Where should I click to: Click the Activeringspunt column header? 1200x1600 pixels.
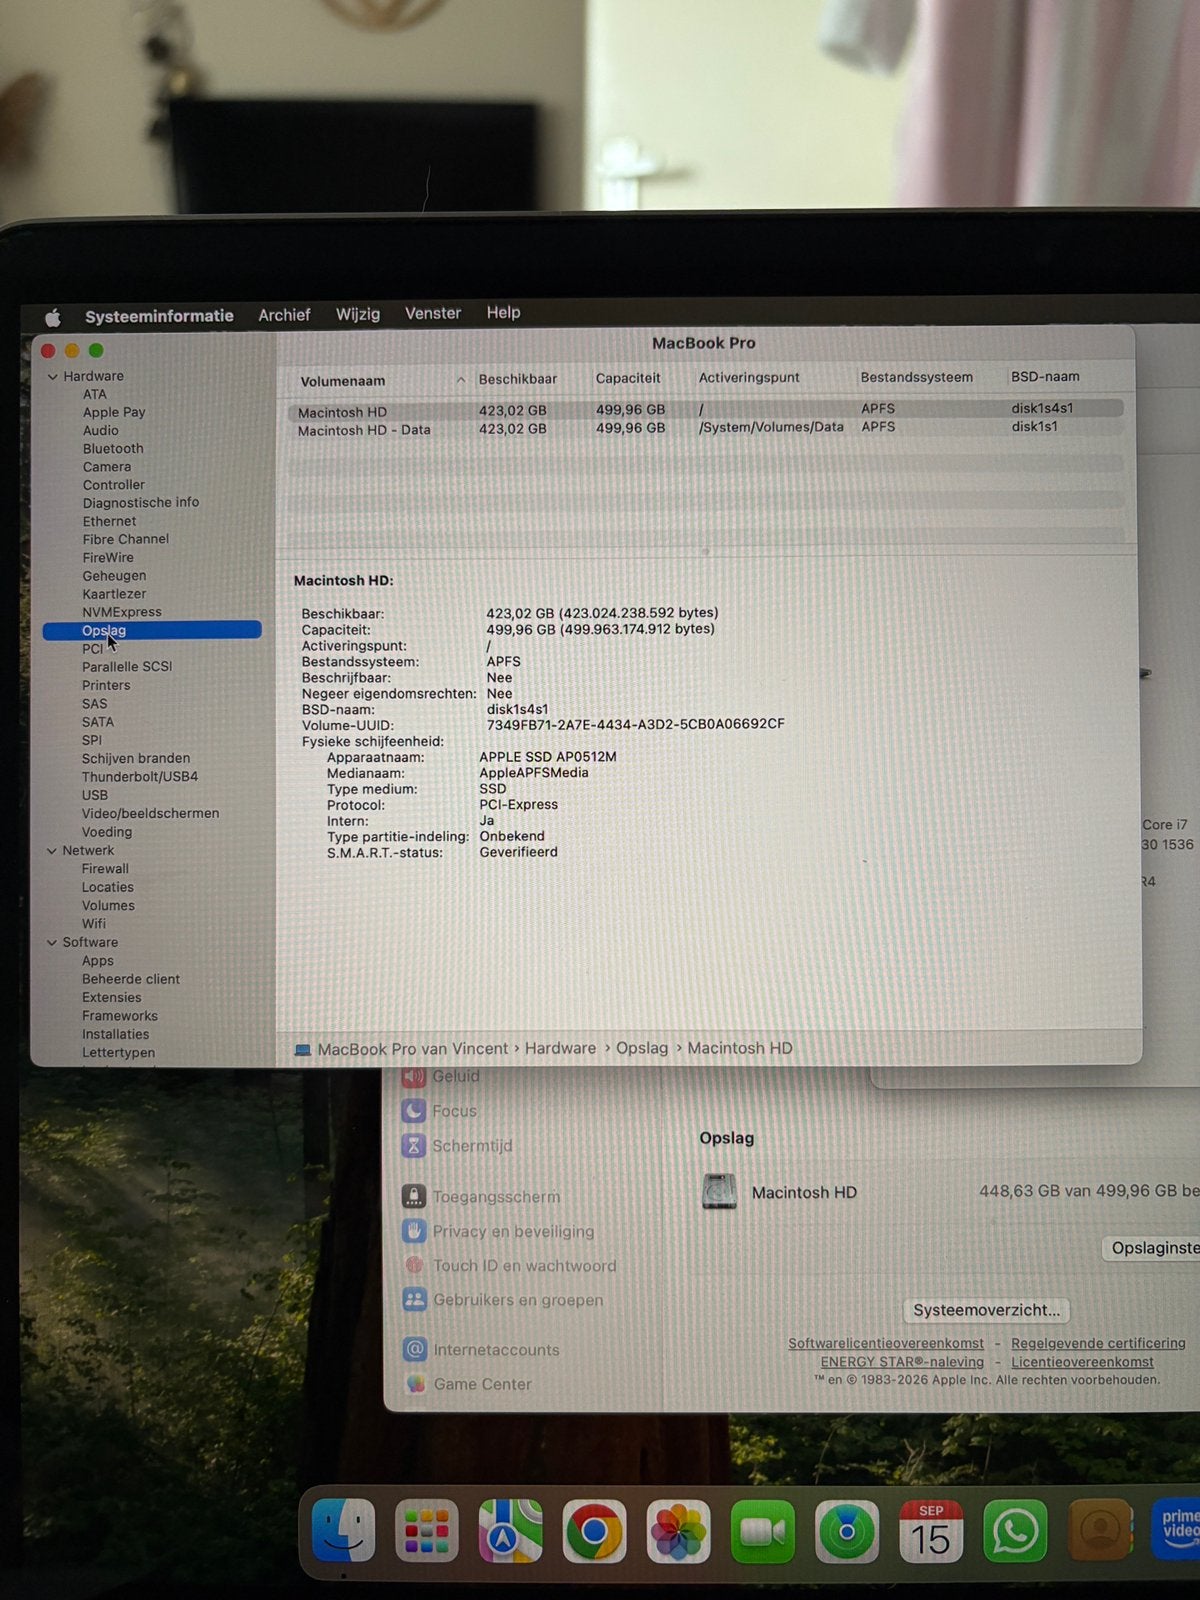(749, 377)
